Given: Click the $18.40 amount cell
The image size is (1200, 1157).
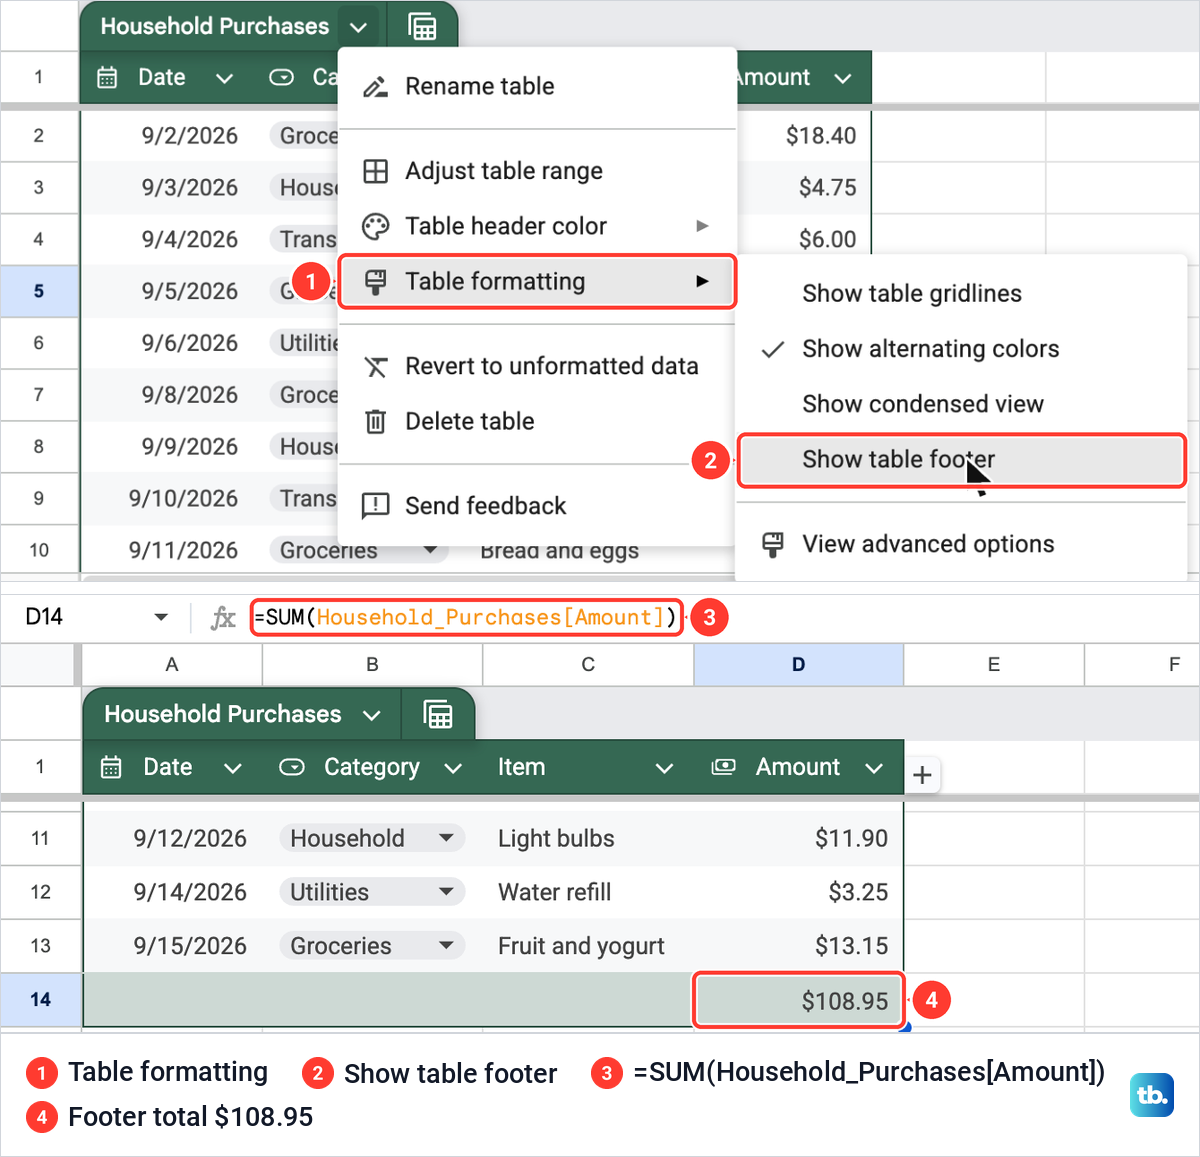Looking at the screenshot, I should pos(804,136).
